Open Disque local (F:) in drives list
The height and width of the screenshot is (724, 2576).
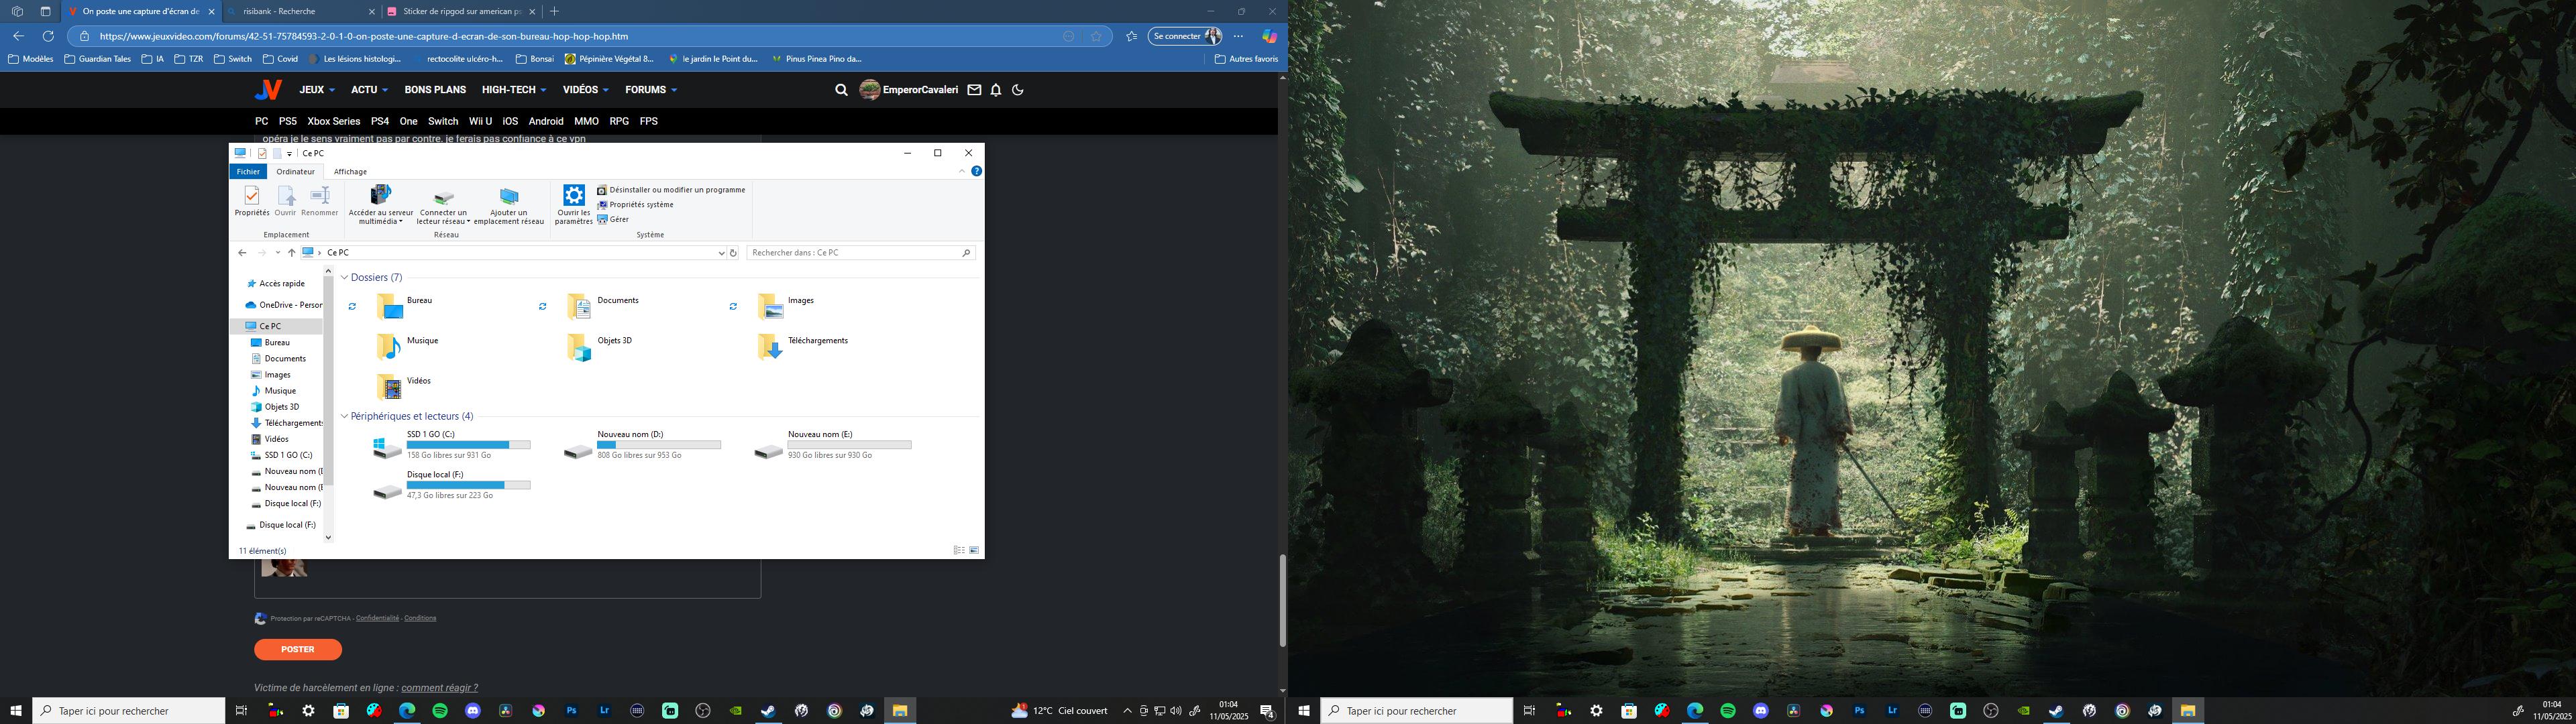pyautogui.click(x=452, y=485)
